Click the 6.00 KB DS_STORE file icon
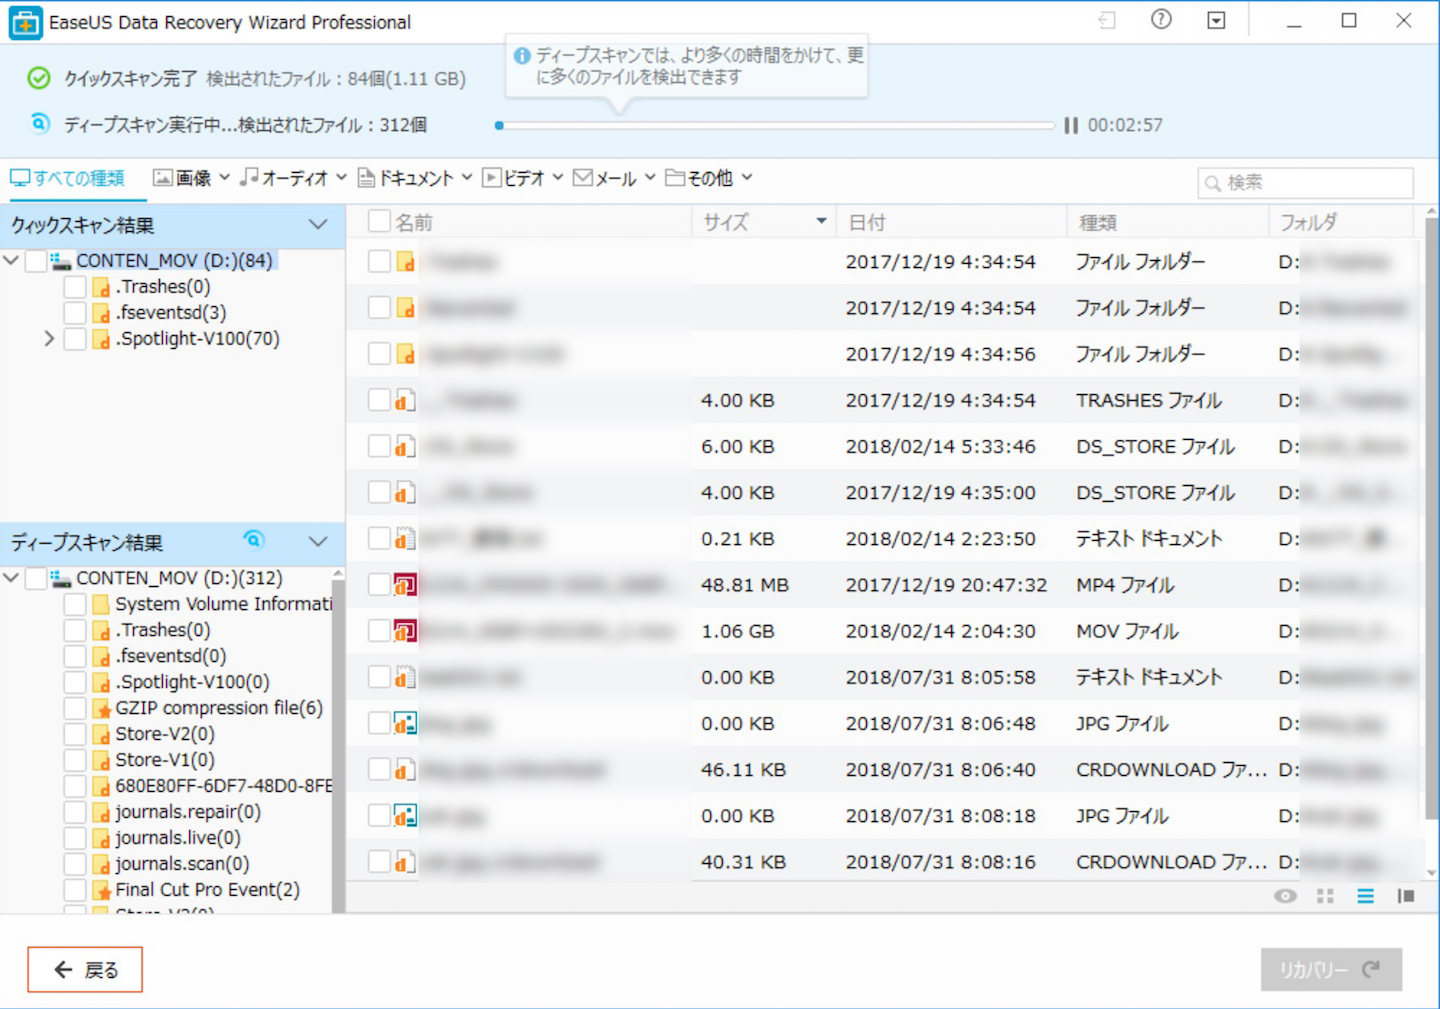Image resolution: width=1440 pixels, height=1009 pixels. tap(405, 446)
